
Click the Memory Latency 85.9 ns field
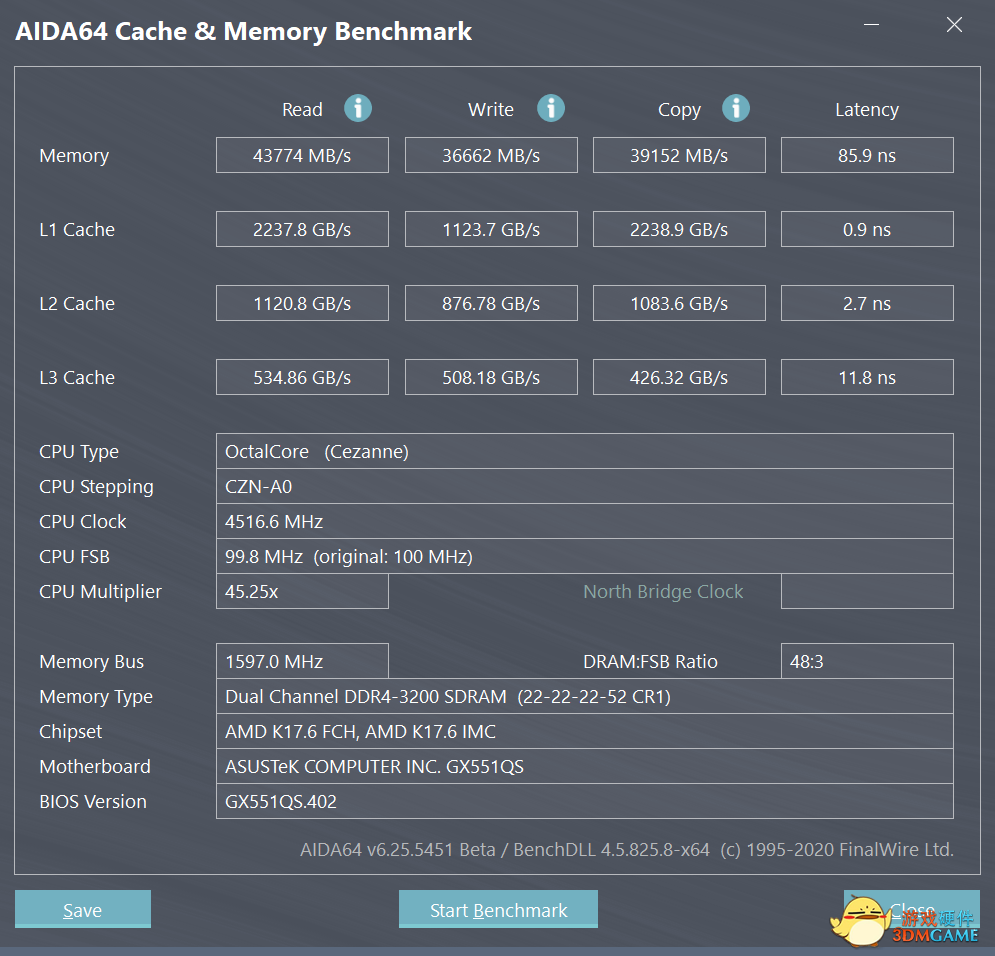point(867,156)
